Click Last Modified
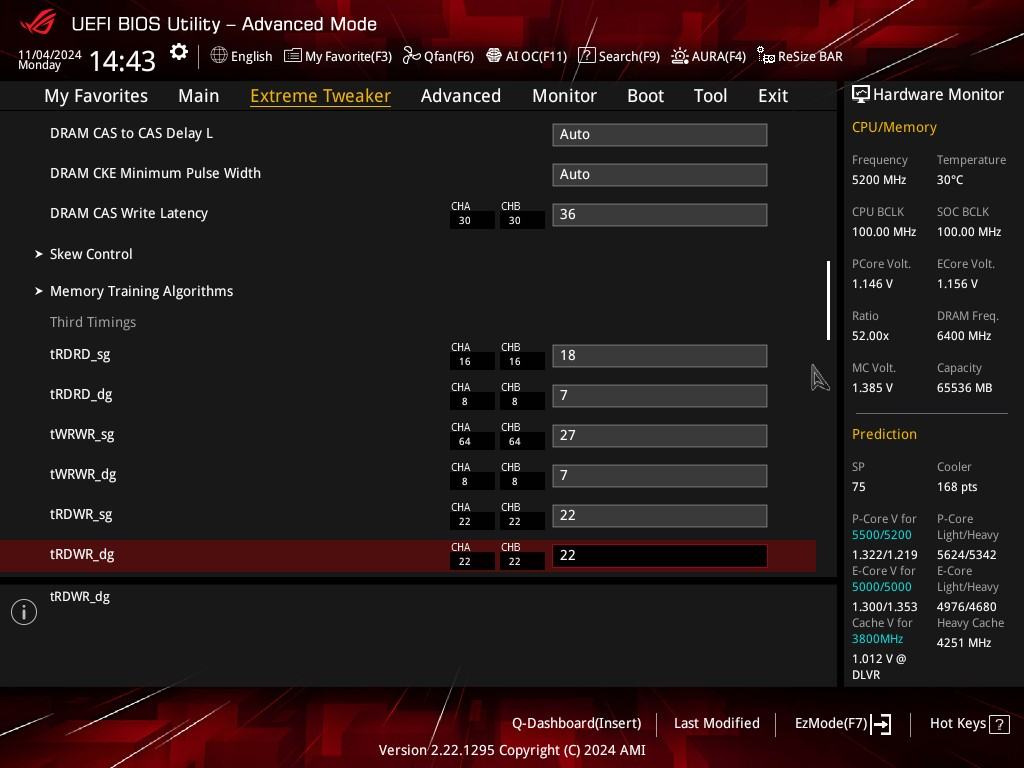Image resolution: width=1024 pixels, height=768 pixels. coord(716,724)
